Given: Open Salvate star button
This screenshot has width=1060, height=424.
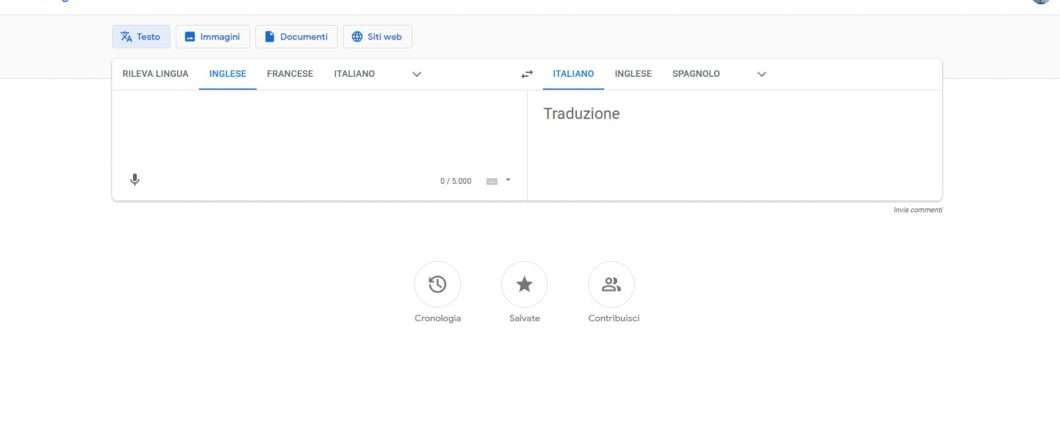Looking at the screenshot, I should [x=525, y=285].
